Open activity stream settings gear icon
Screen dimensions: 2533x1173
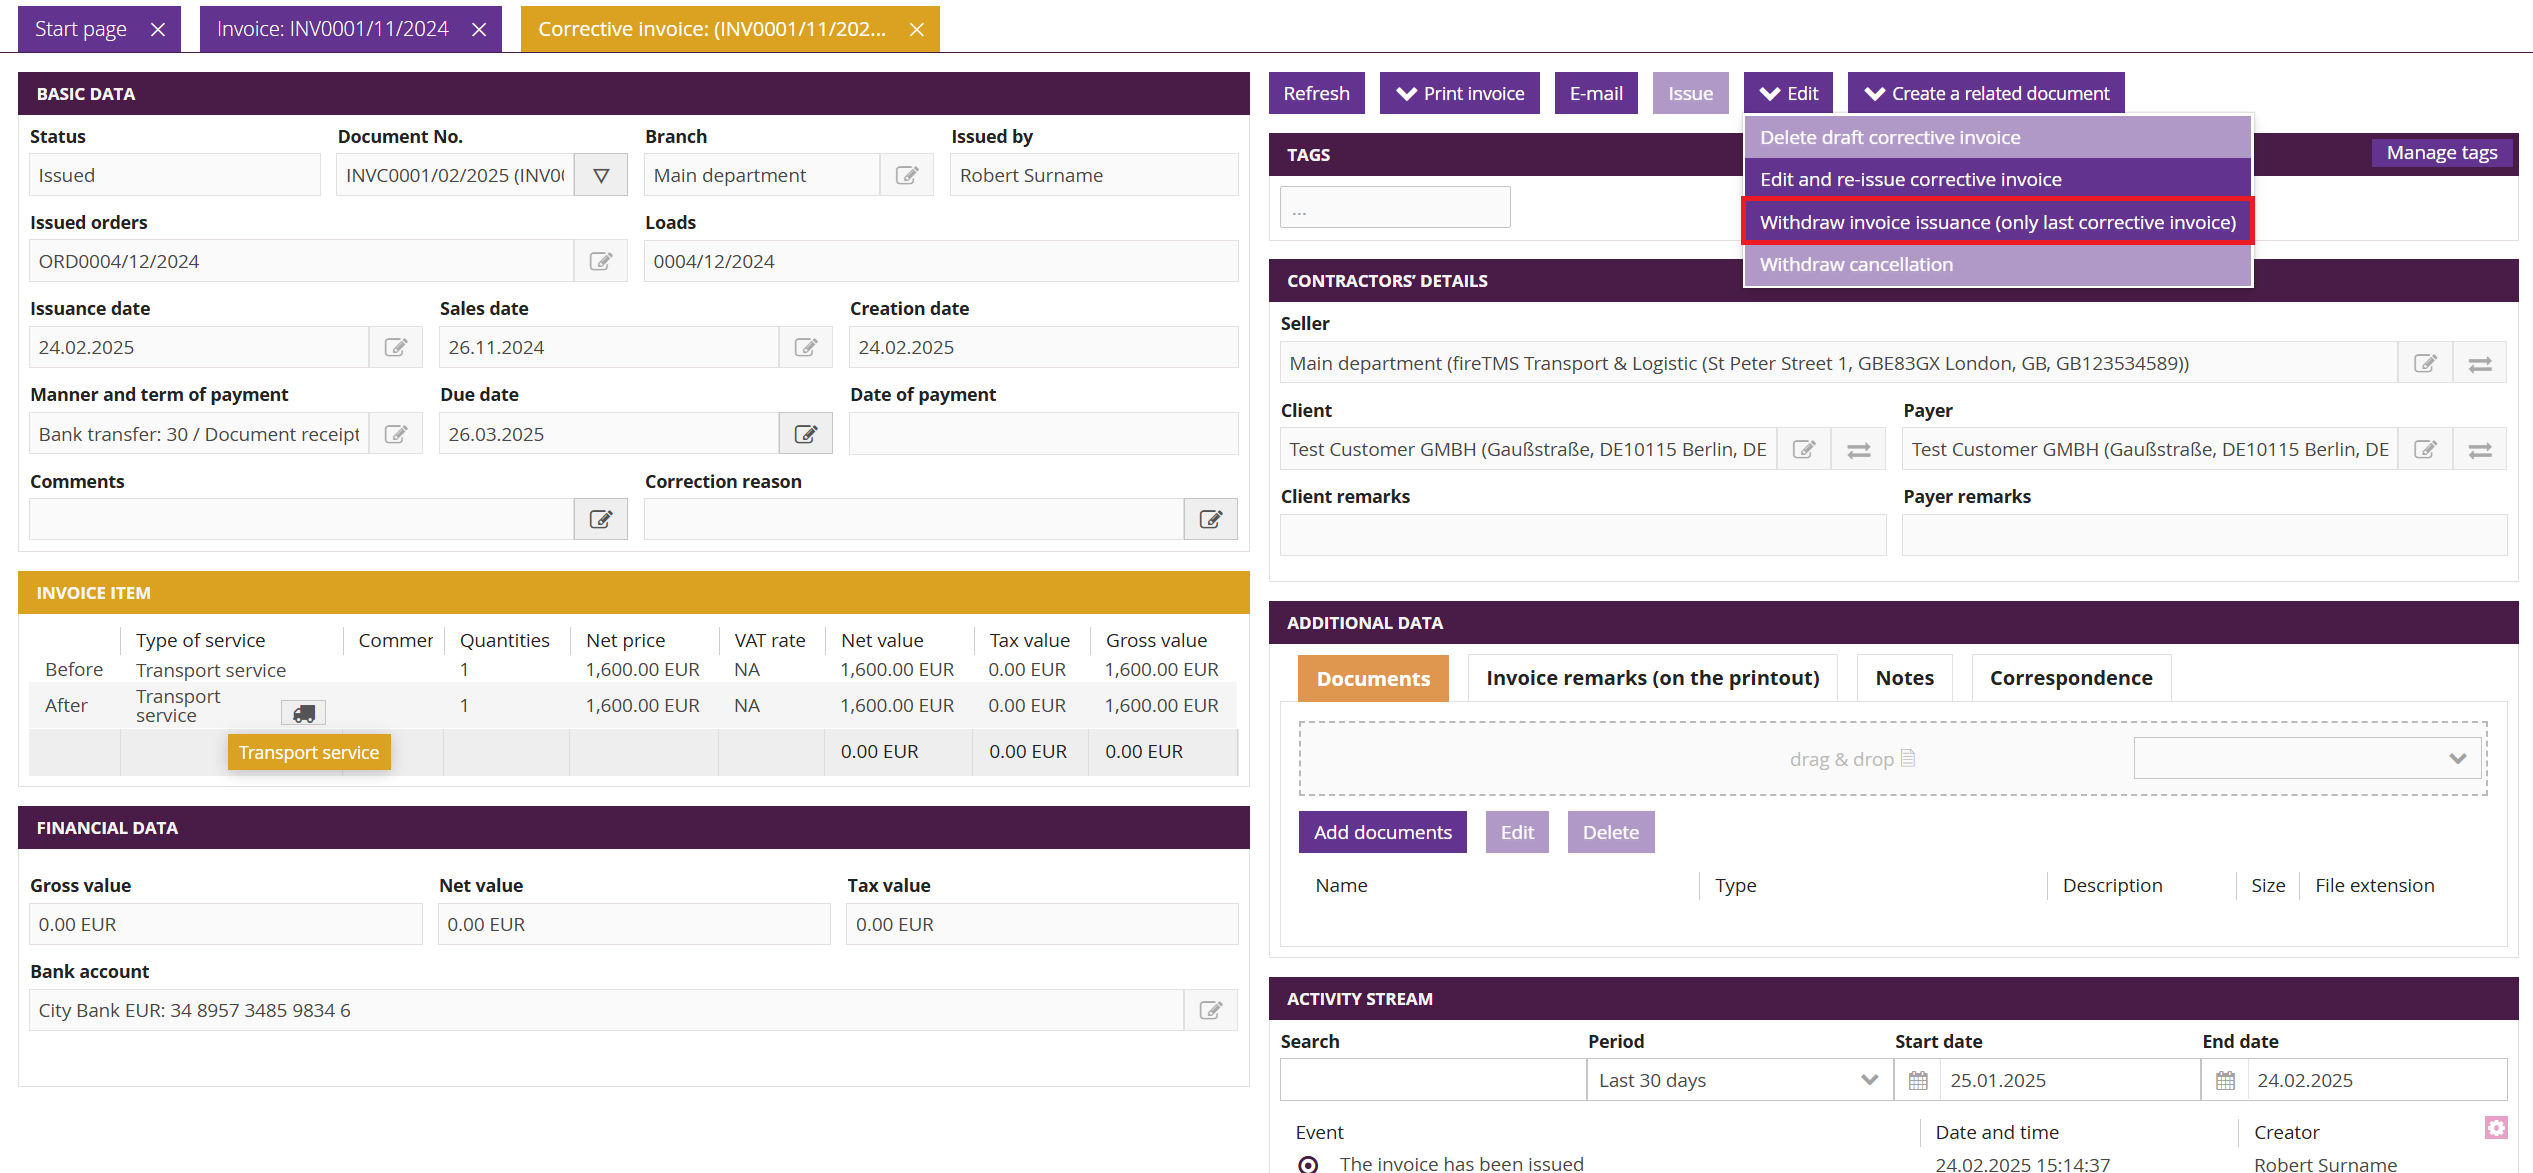2496,1128
